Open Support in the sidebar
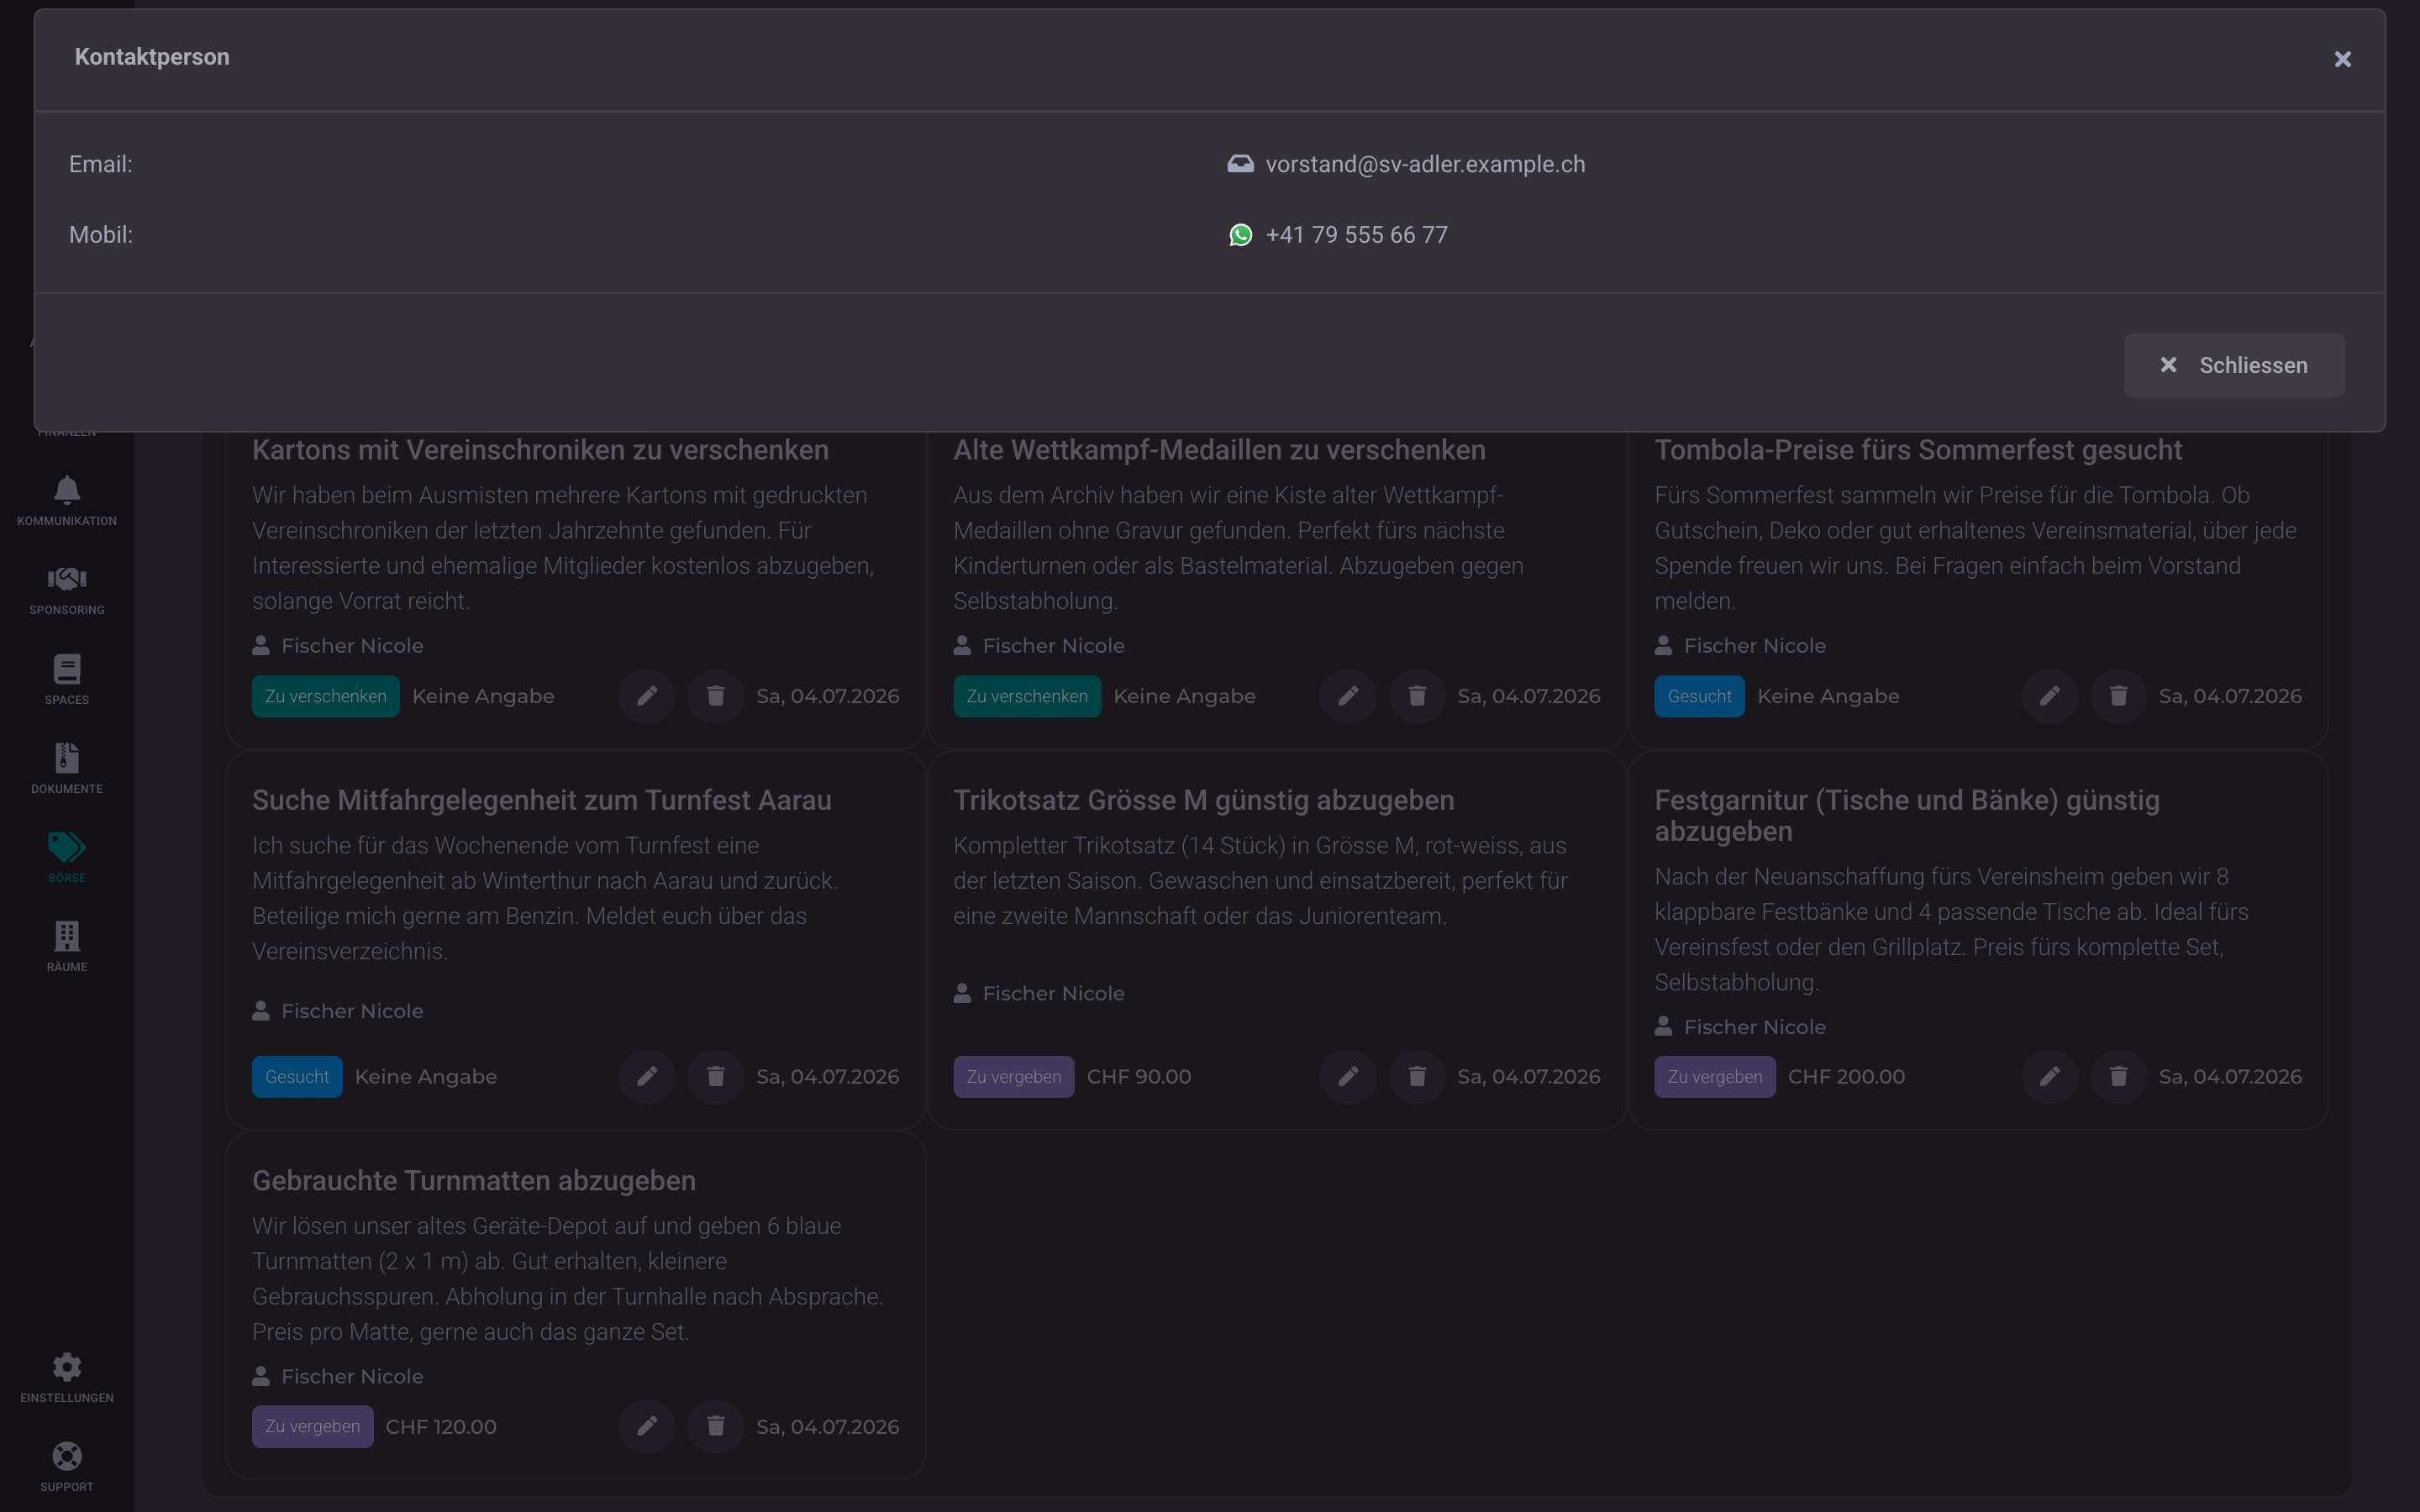Viewport: 2420px width, 1512px height. pos(67,1467)
